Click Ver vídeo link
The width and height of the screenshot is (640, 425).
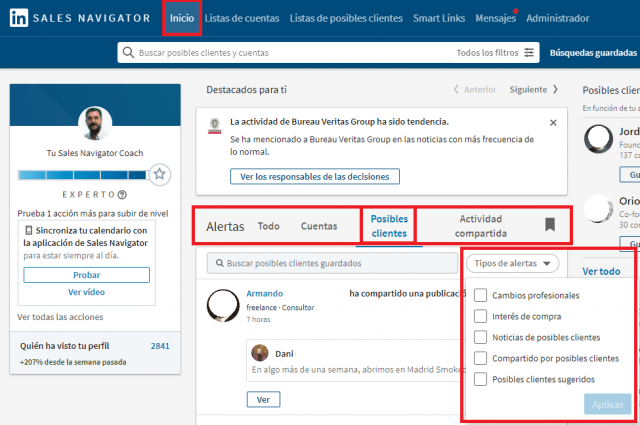(87, 292)
